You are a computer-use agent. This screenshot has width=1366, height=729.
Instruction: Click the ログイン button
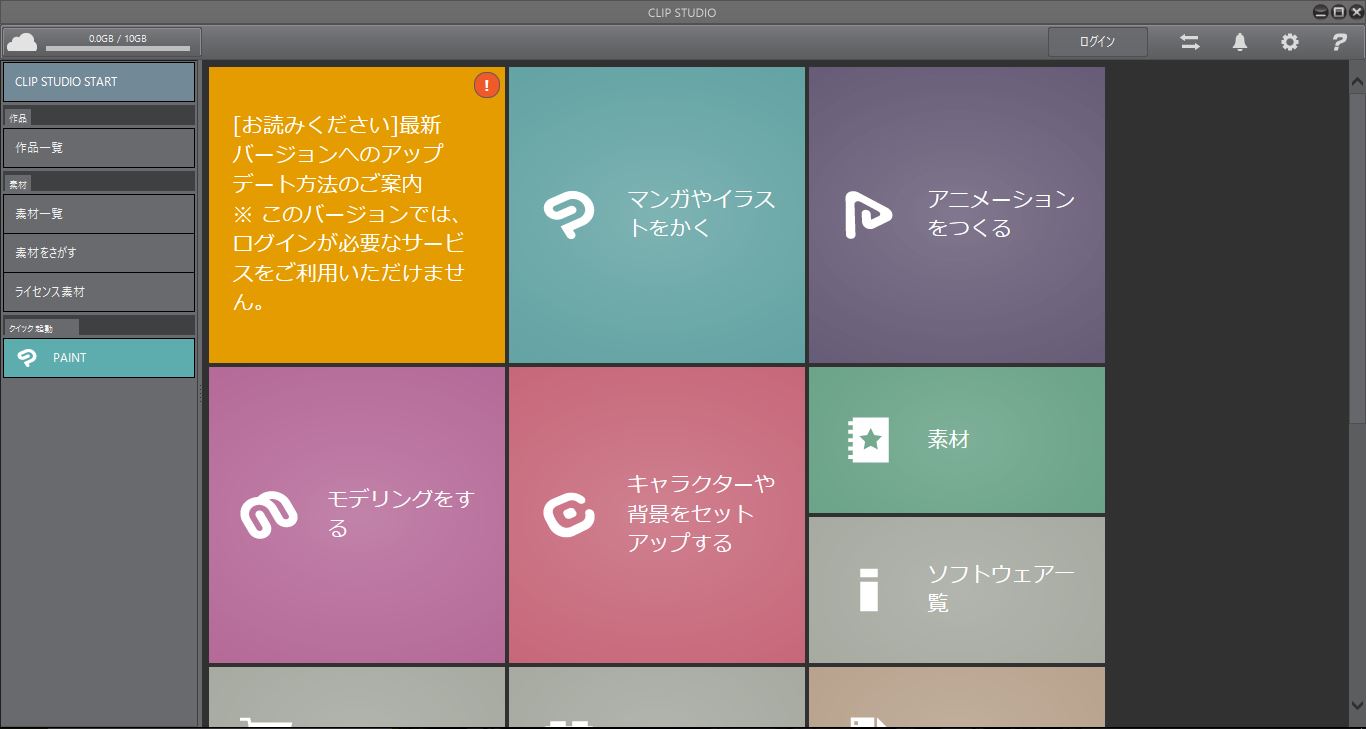pyautogui.click(x=1097, y=42)
